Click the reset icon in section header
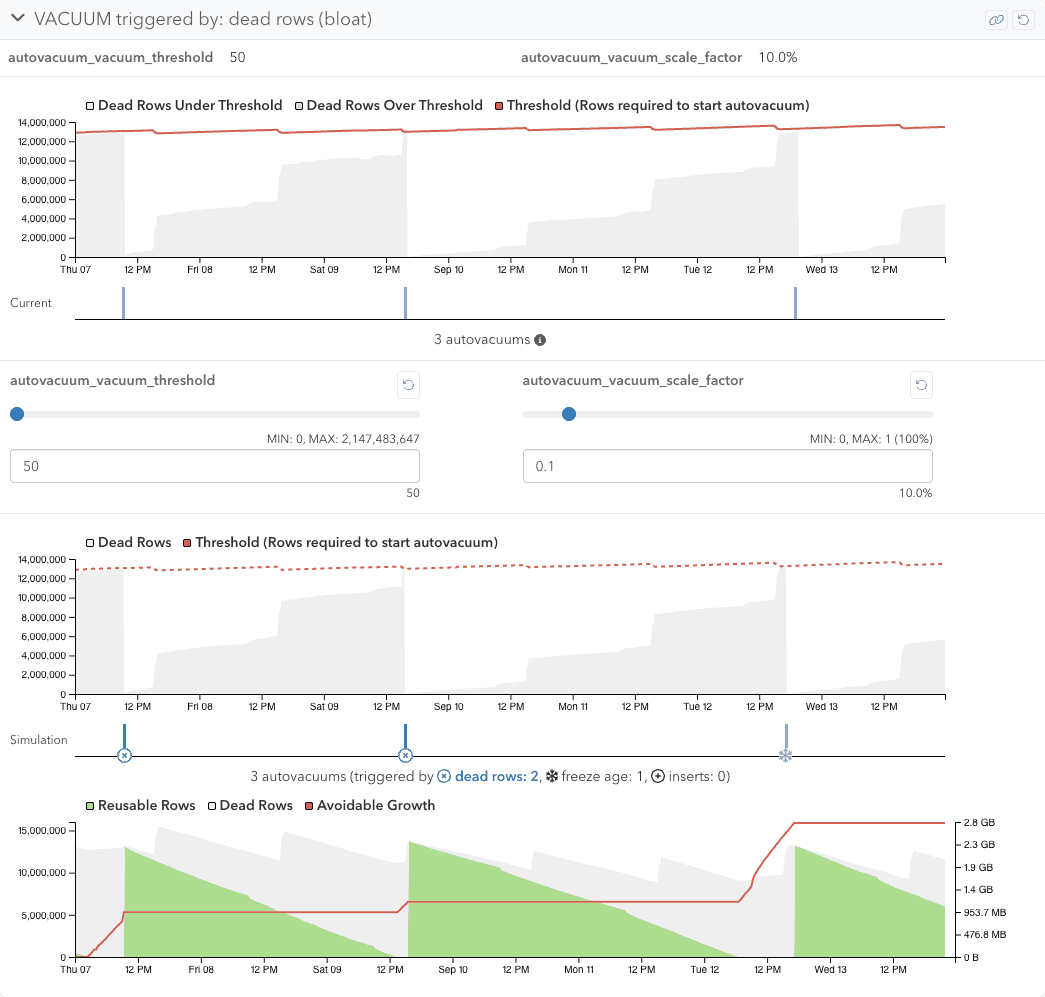This screenshot has width=1045, height=997. [1022, 20]
